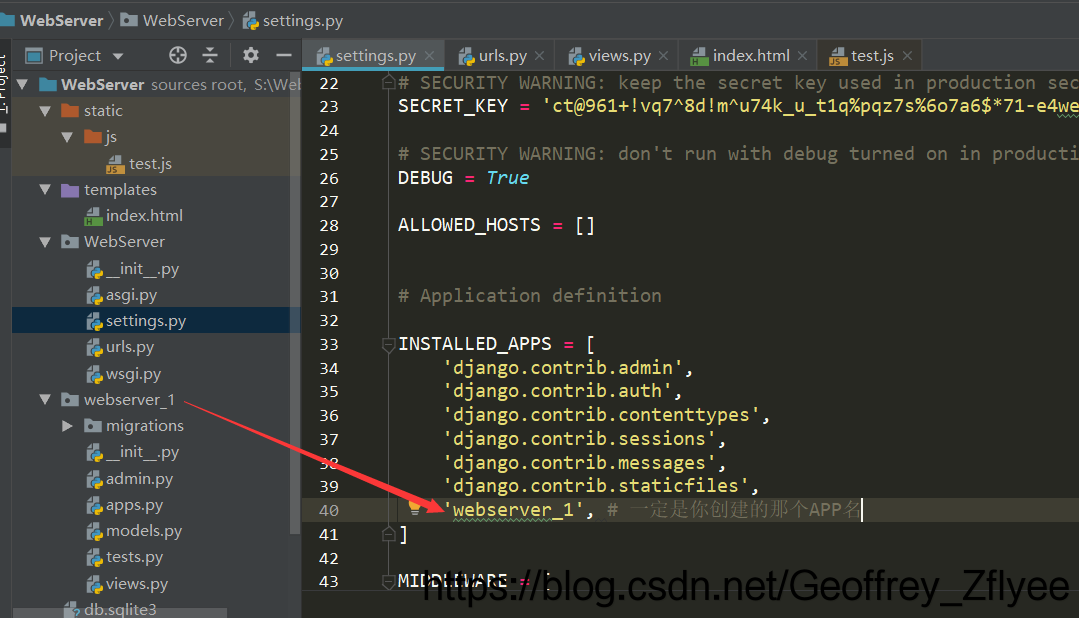The height and width of the screenshot is (618, 1079).
Task: Expand the migrations folder
Action: coord(67,426)
